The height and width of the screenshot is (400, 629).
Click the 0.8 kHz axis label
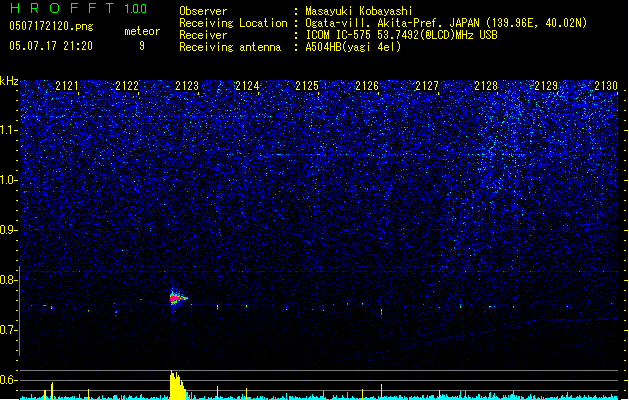(x=9, y=280)
